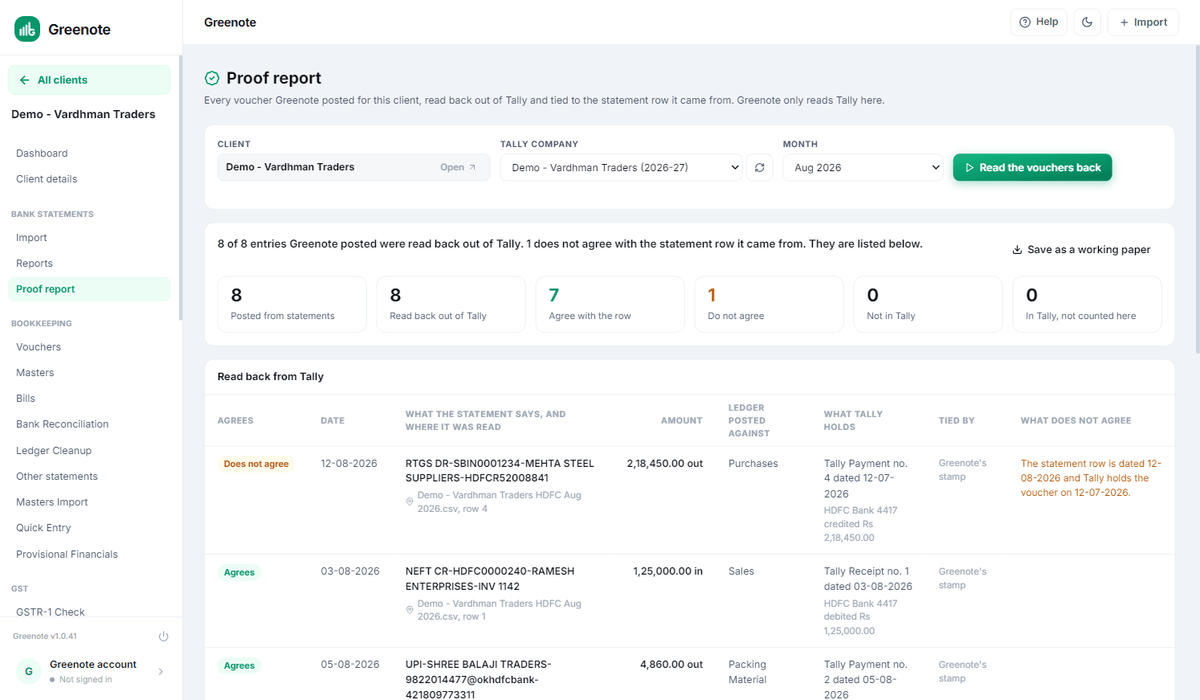The width and height of the screenshot is (1200, 700).
Task: Click the Packing Material ledger cell
Action: click(748, 672)
